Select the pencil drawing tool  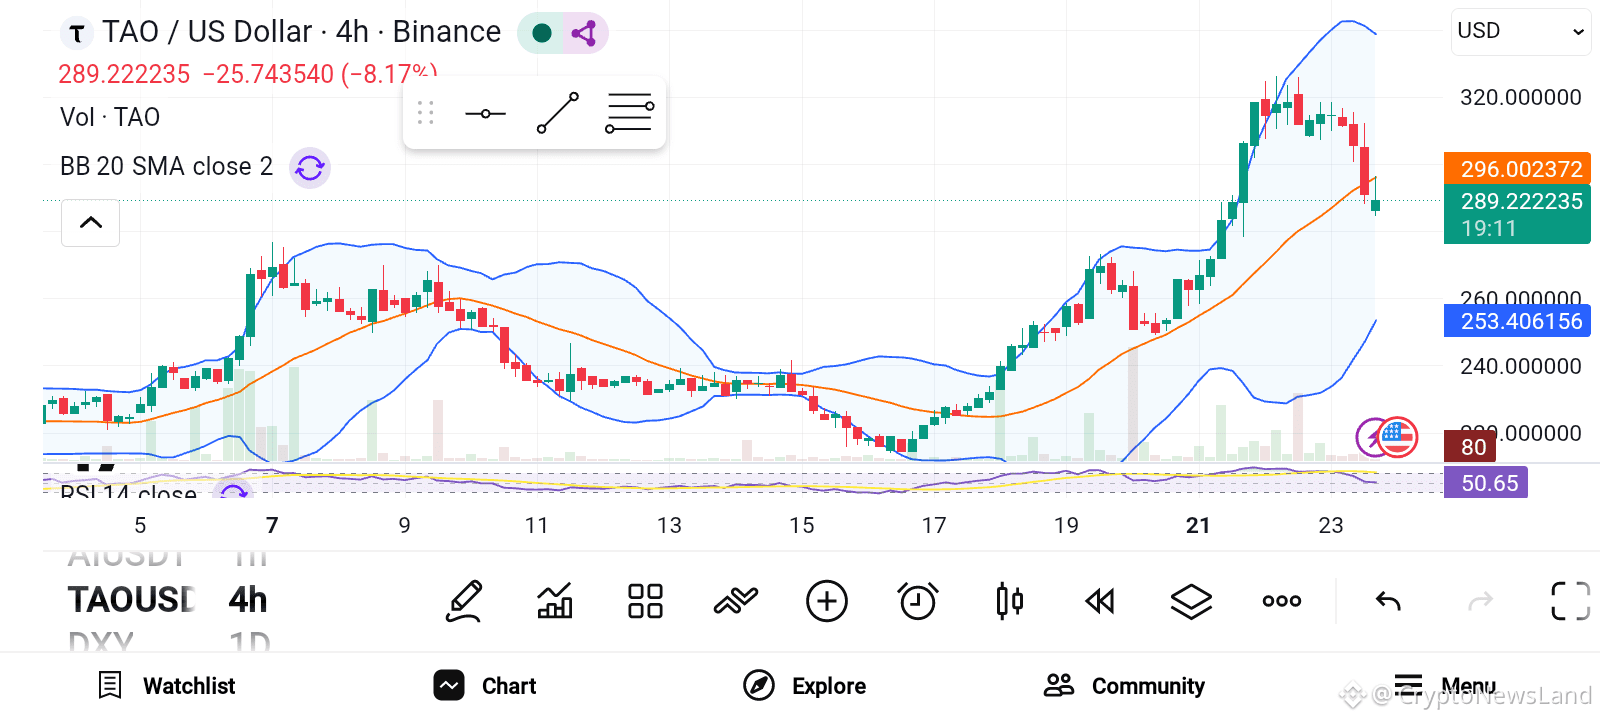[x=465, y=601]
